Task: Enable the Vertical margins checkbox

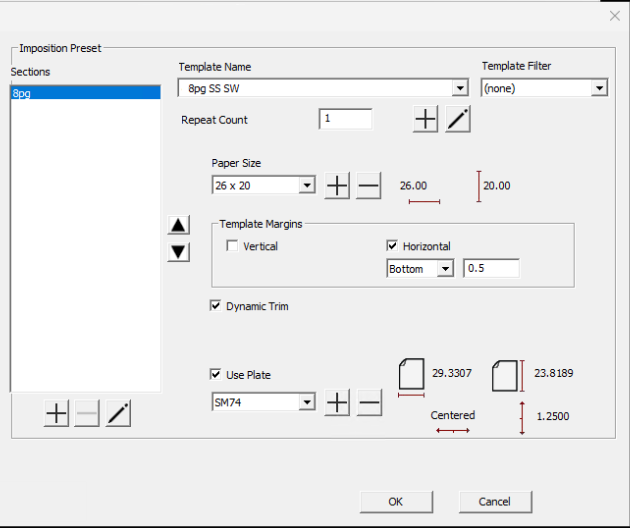Action: pos(232,246)
